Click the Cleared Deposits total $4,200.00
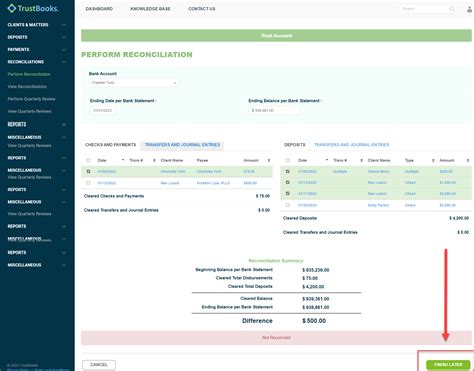The width and height of the screenshot is (474, 371). (459, 218)
